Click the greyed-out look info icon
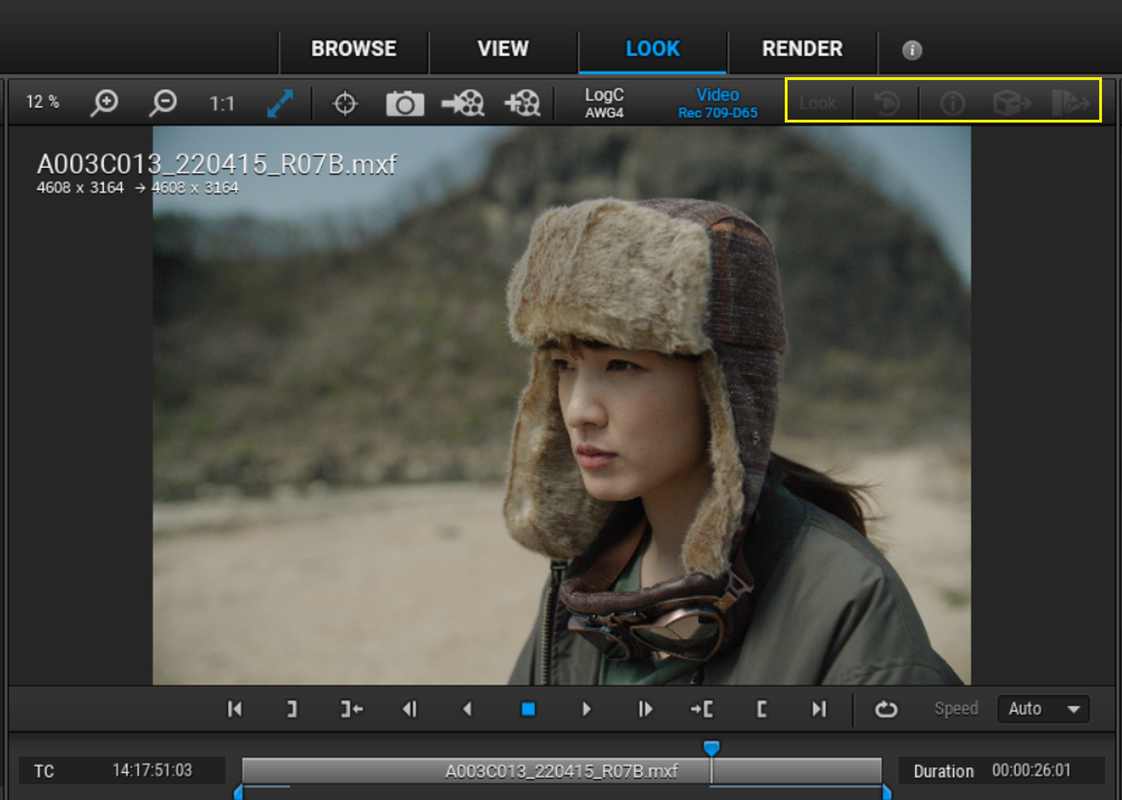 (952, 103)
